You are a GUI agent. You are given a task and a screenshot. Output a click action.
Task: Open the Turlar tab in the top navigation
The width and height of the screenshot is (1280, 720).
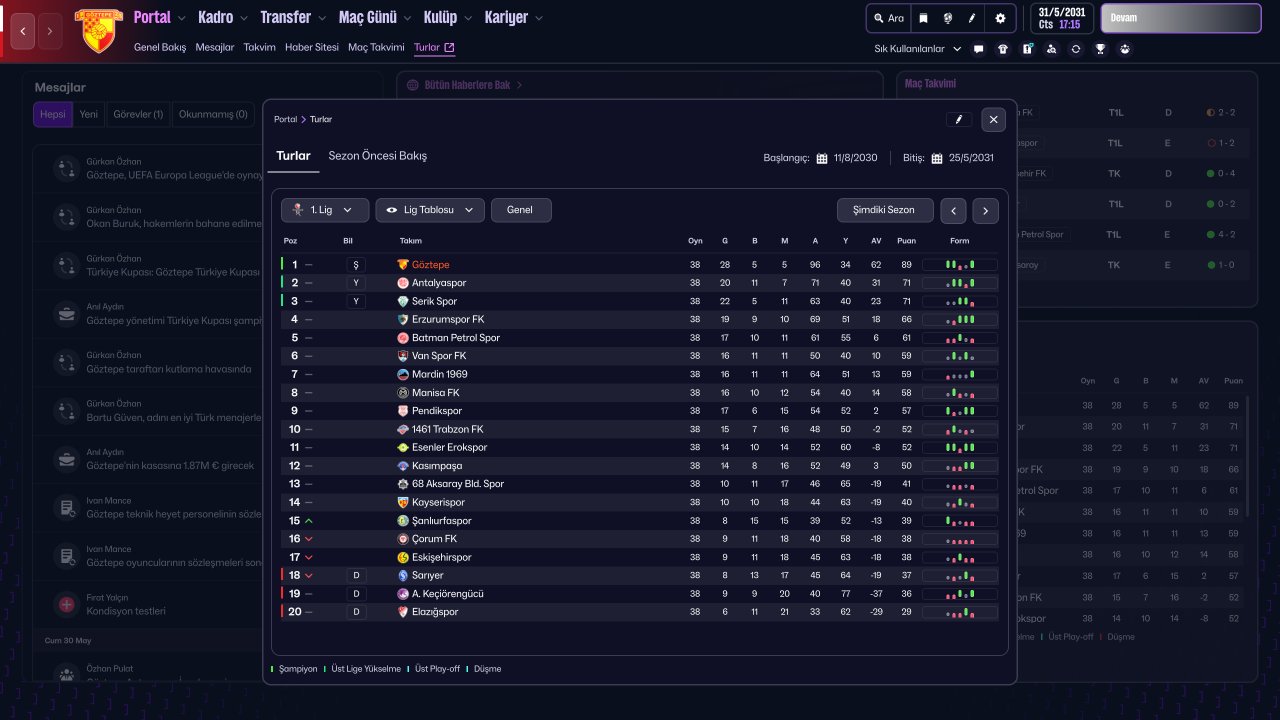point(434,47)
